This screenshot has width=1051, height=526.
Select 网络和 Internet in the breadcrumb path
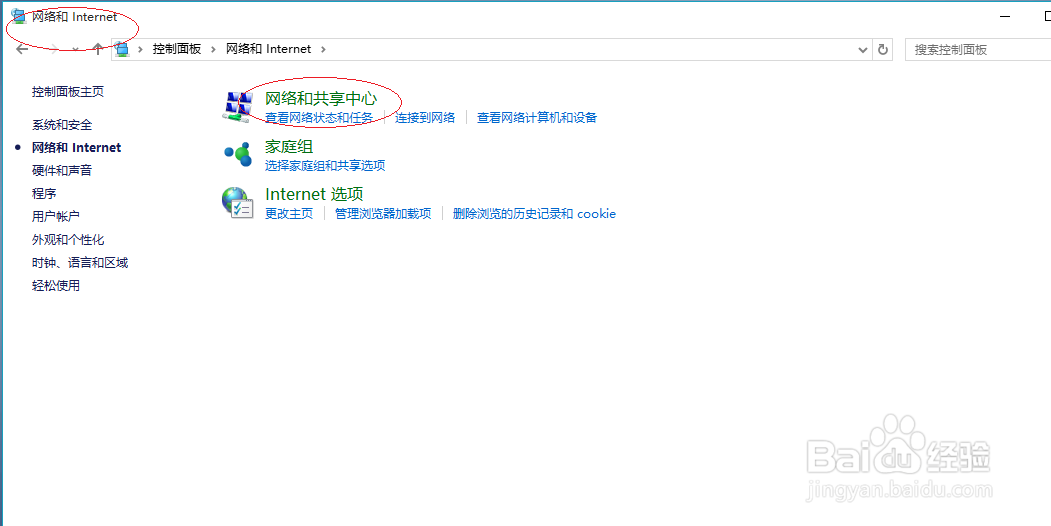269,49
